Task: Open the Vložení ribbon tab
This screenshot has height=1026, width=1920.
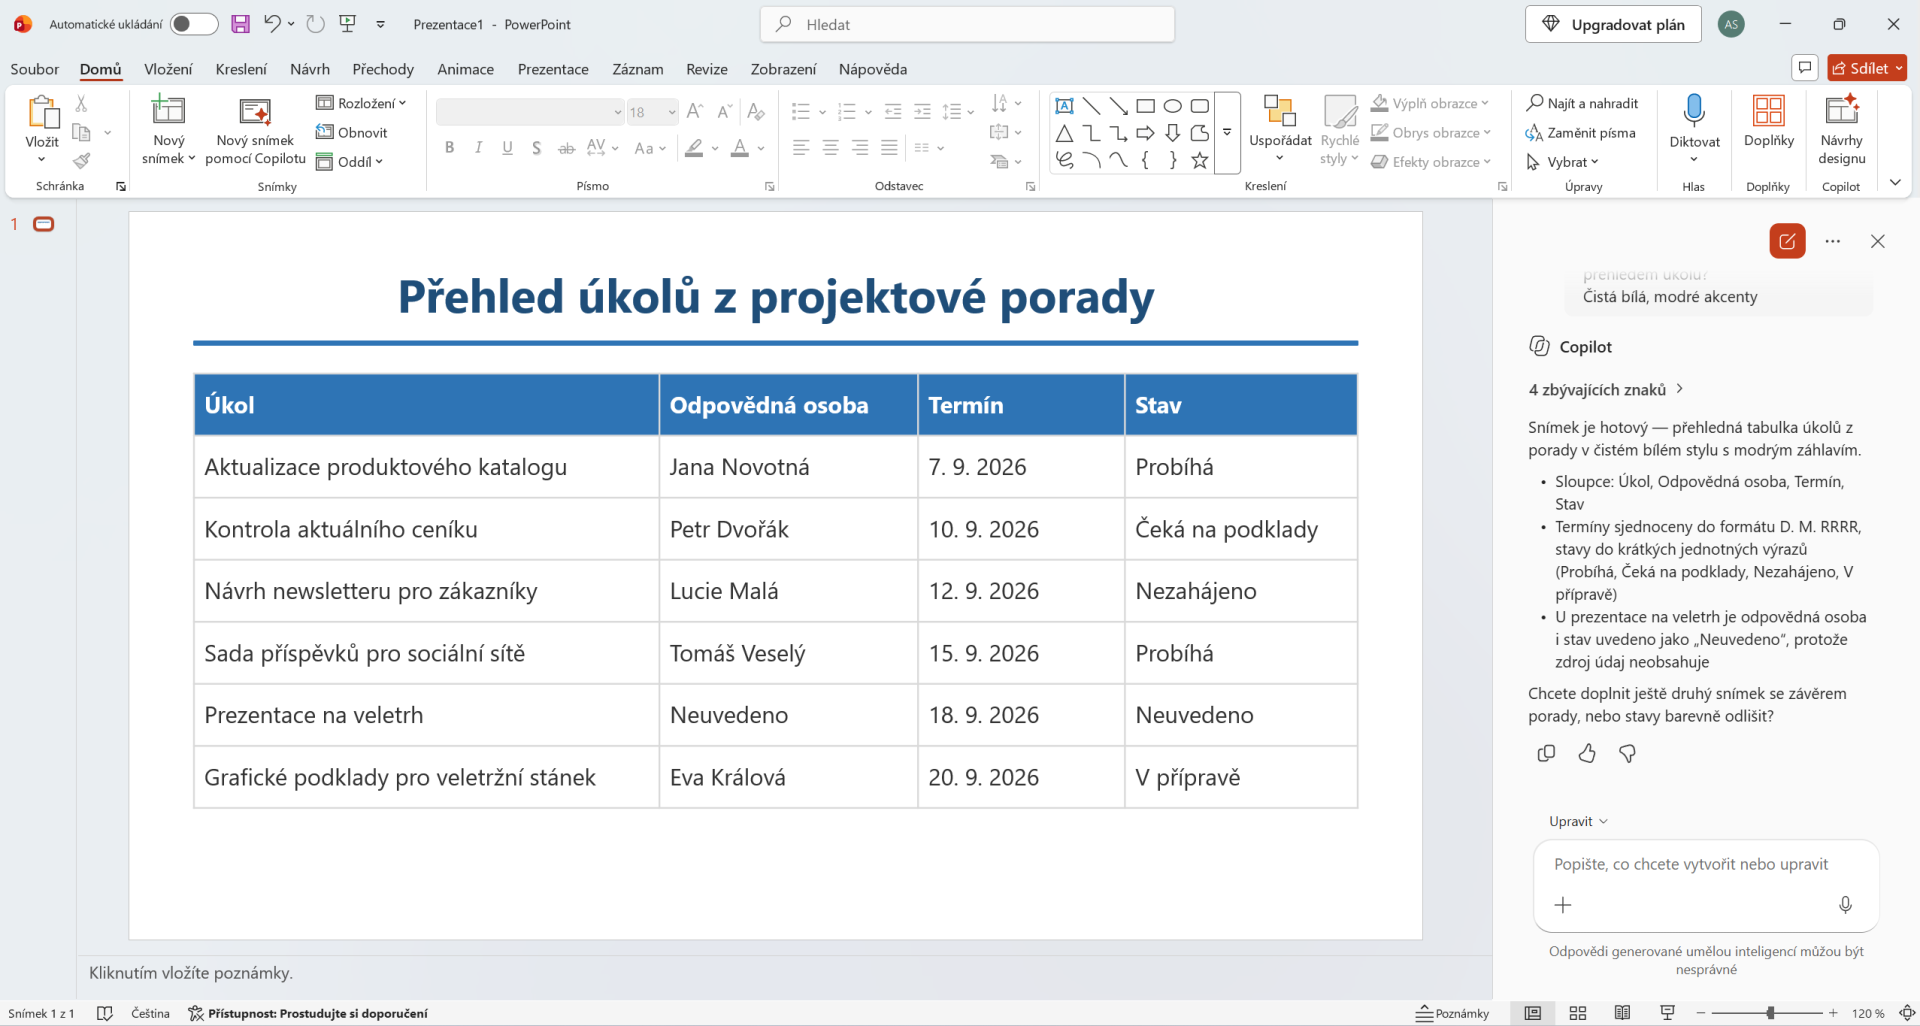Action: (x=168, y=69)
